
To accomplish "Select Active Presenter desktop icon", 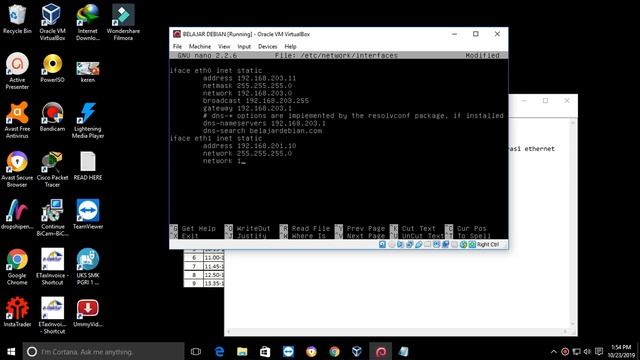I will [17, 71].
